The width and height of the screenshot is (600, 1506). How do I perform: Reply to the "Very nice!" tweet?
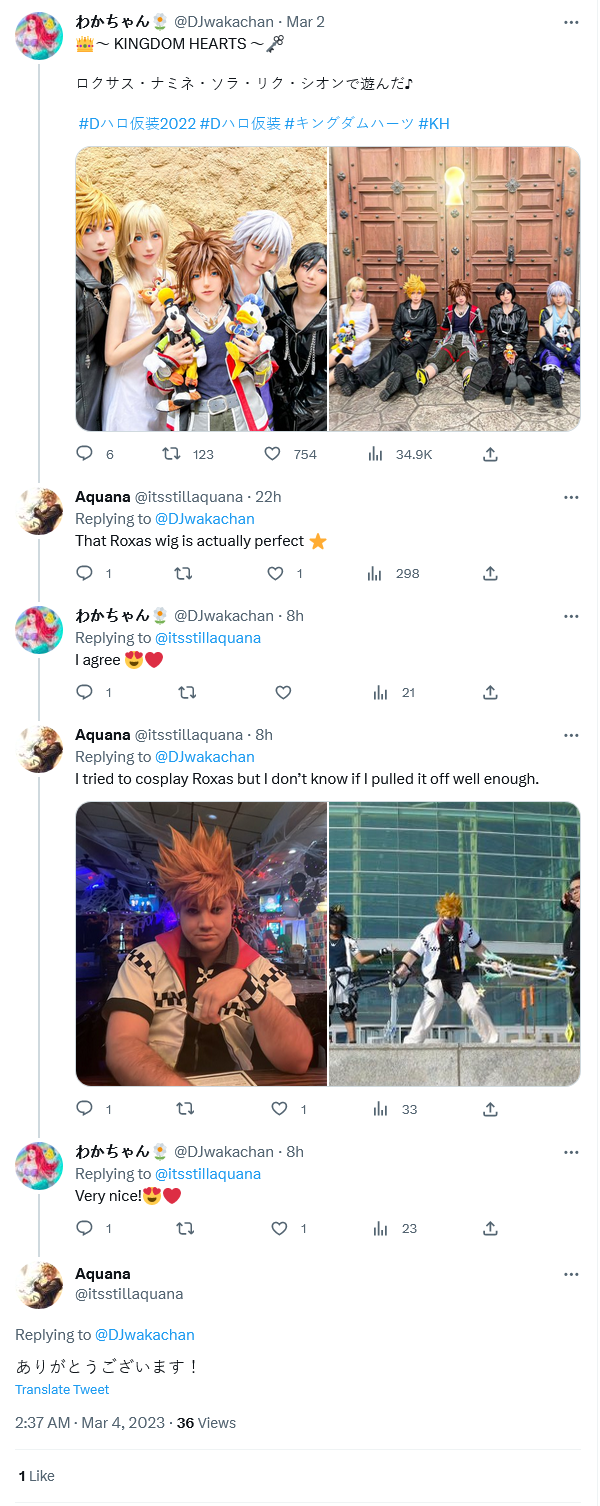click(85, 1228)
